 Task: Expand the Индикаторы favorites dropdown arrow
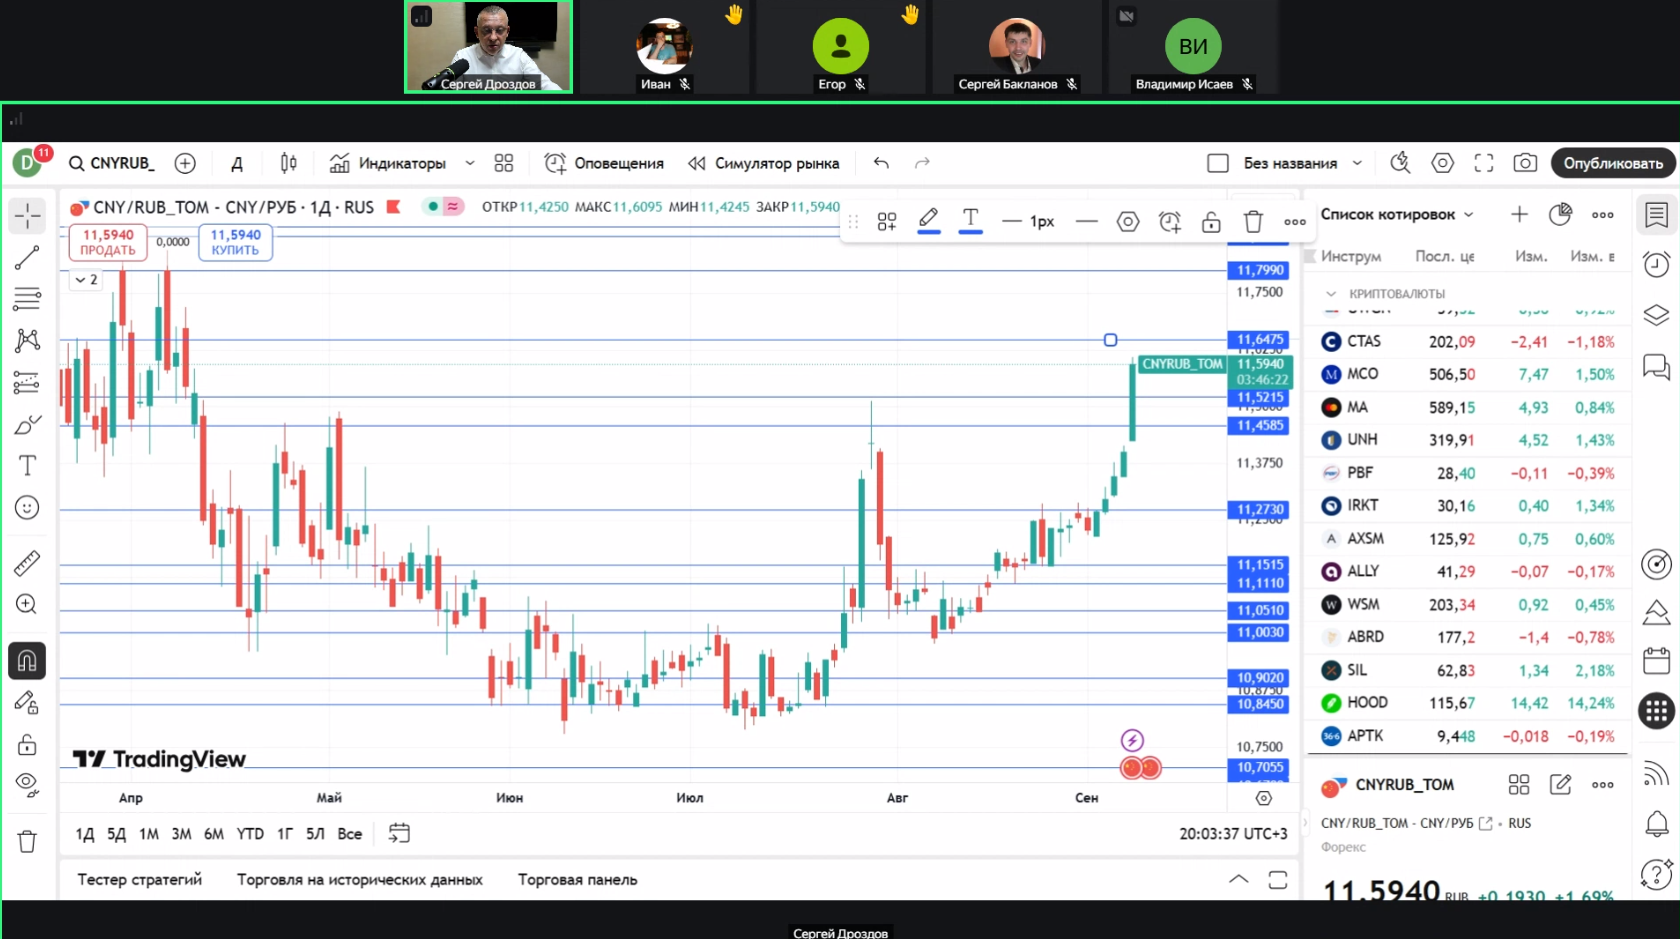[x=470, y=163]
